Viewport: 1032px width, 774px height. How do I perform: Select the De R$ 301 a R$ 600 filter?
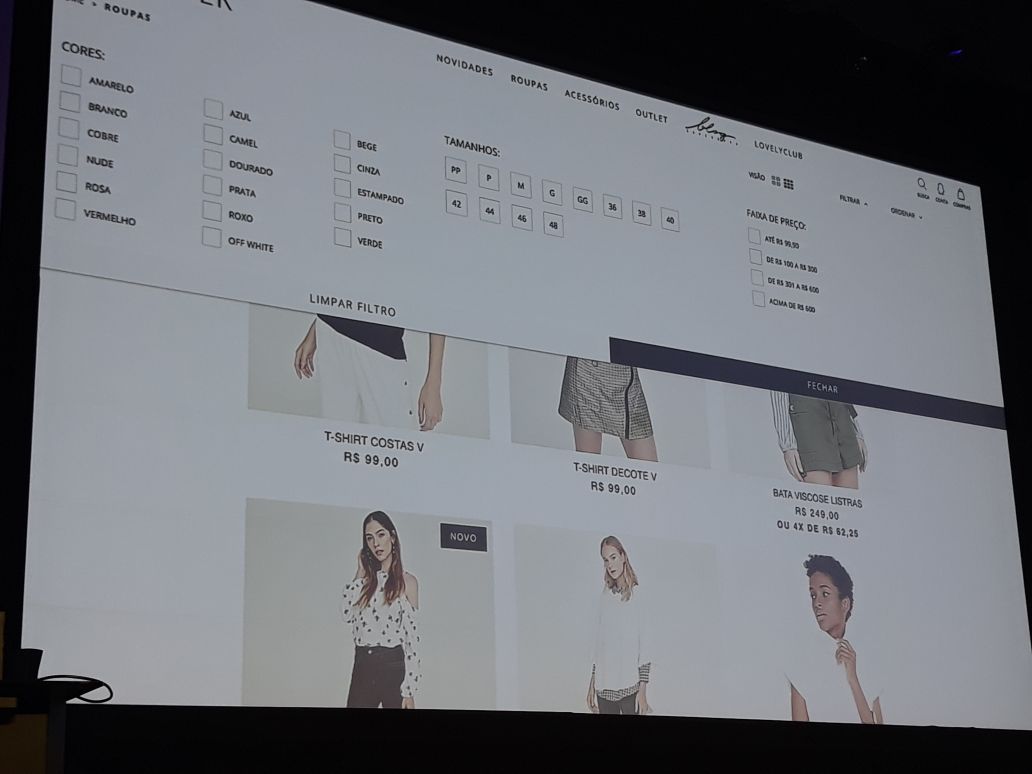pyautogui.click(x=758, y=278)
